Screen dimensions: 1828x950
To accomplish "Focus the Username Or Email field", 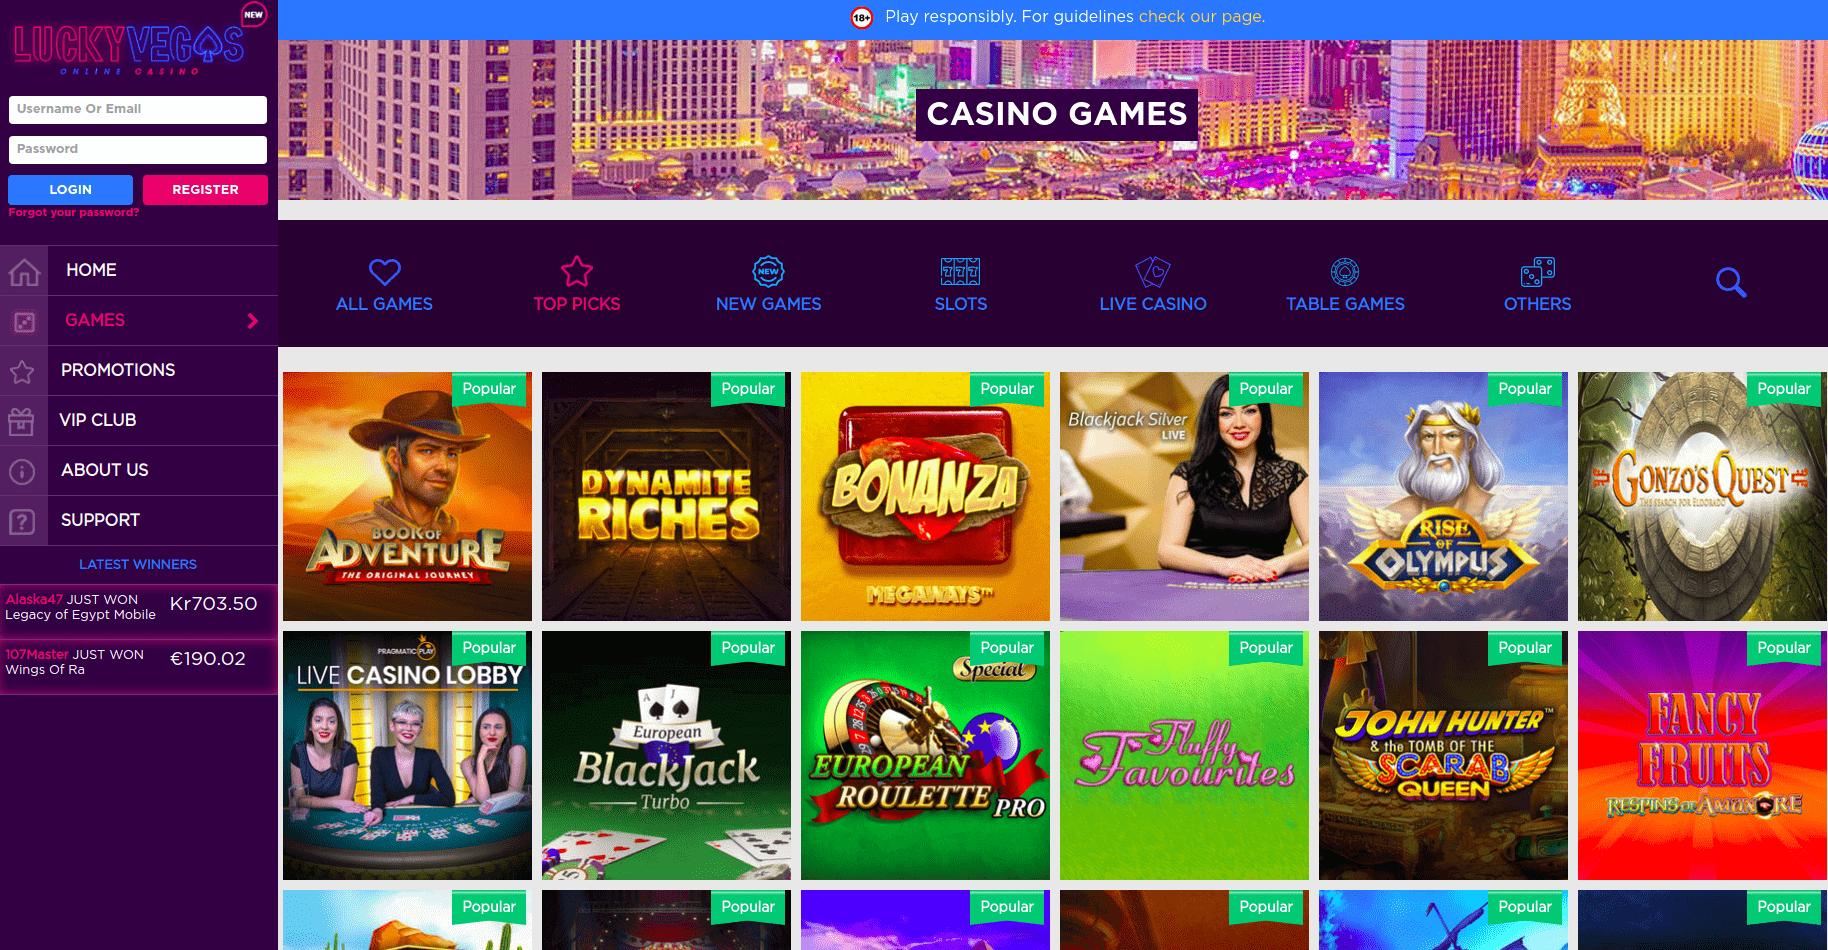I will point(138,109).
